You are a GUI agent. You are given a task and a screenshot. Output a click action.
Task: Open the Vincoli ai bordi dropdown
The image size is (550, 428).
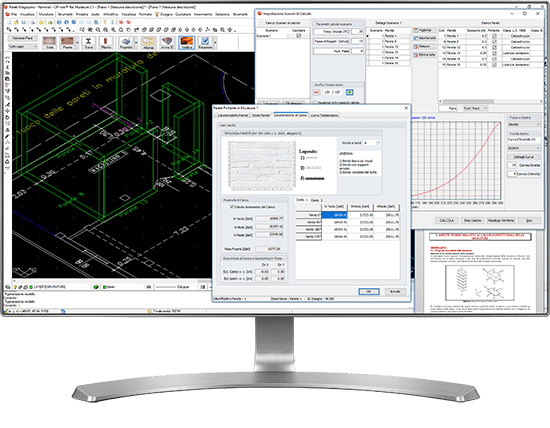pos(372,143)
